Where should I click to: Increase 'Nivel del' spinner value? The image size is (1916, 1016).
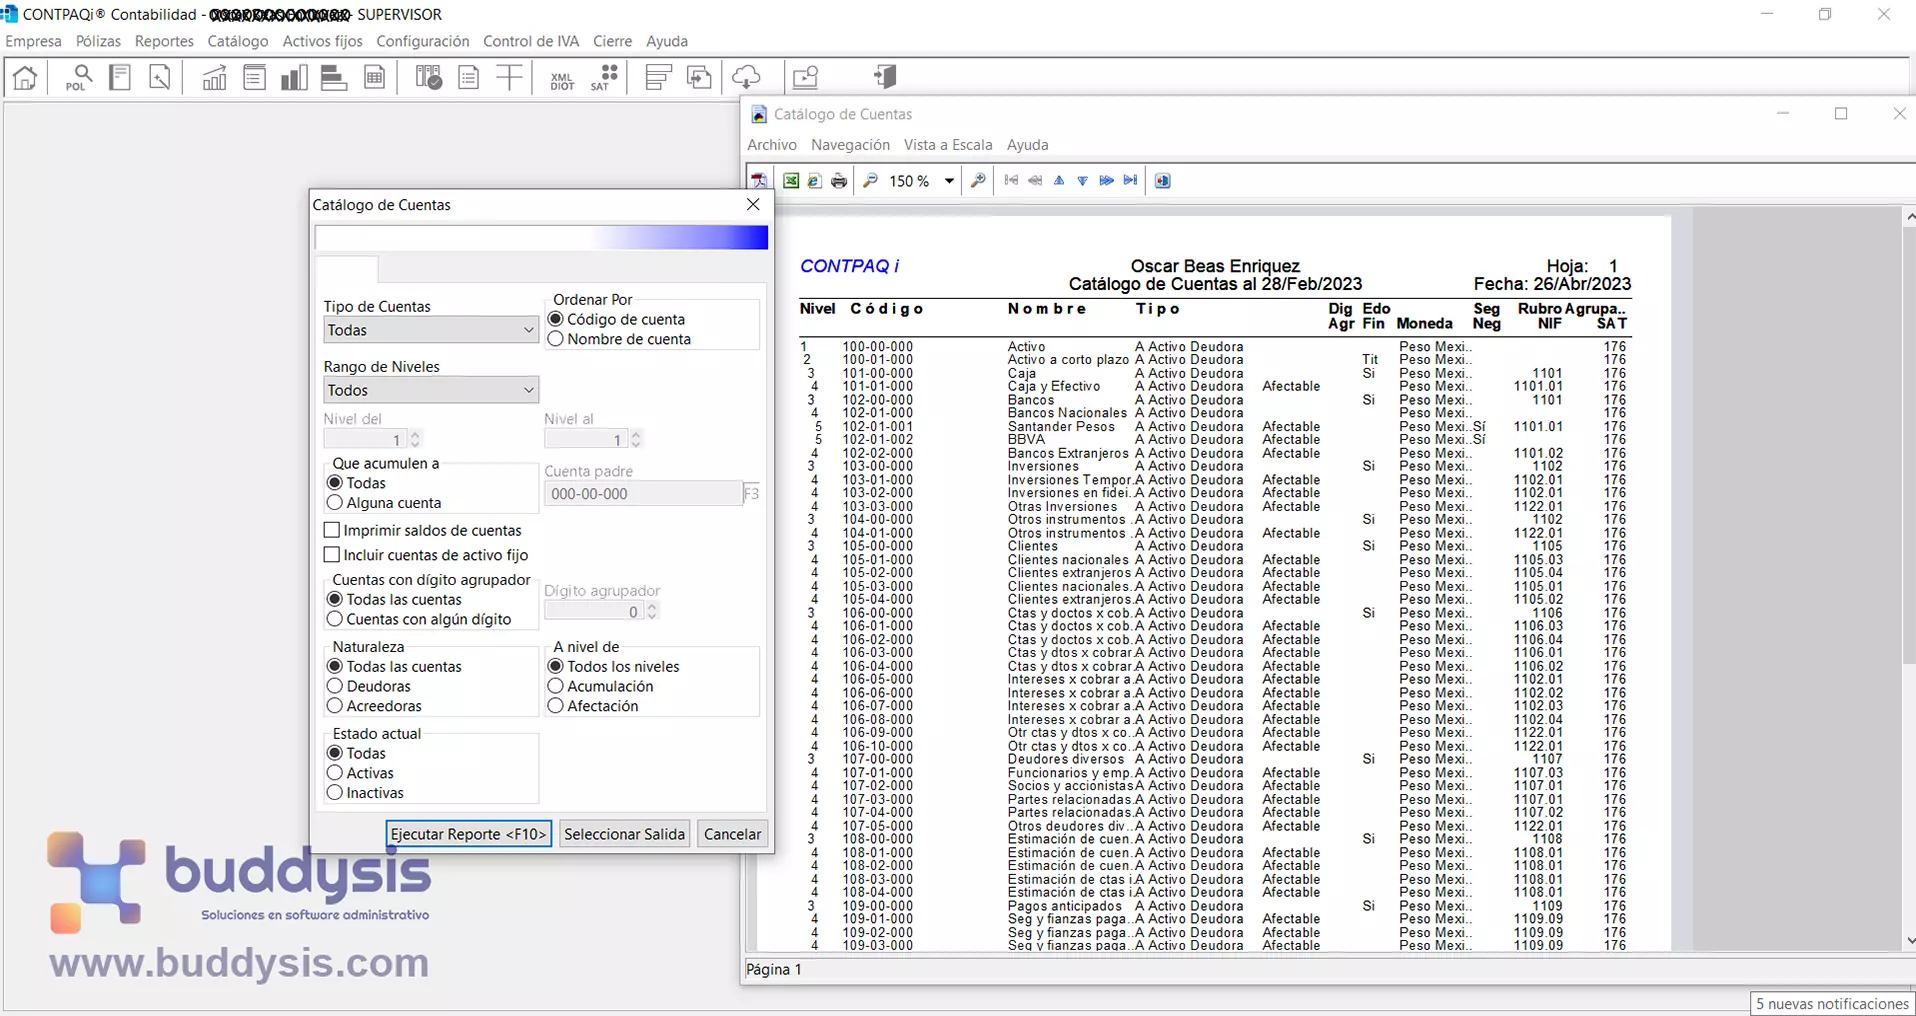415,434
